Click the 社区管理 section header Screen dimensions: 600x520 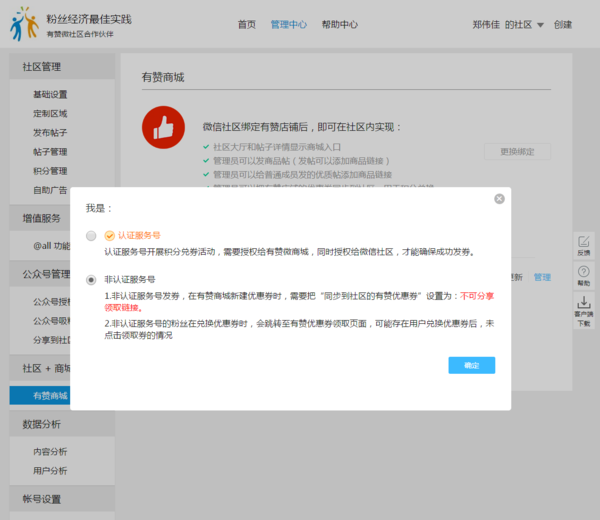(62, 67)
